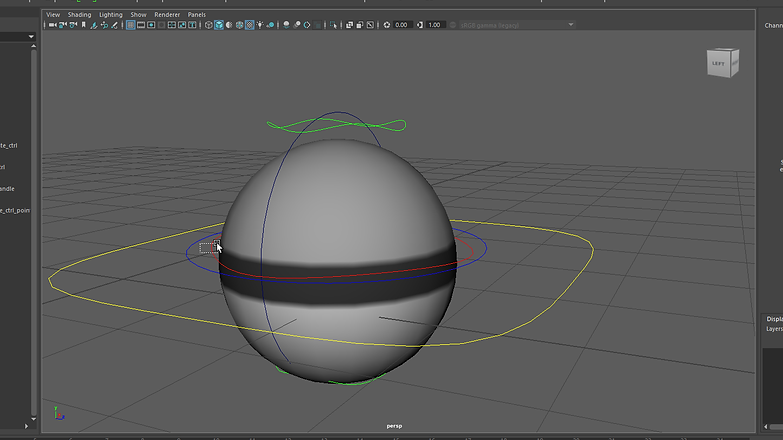Viewport: 783px width, 440px height.
Task: Click the Exposure value field 0.00
Action: click(402, 25)
